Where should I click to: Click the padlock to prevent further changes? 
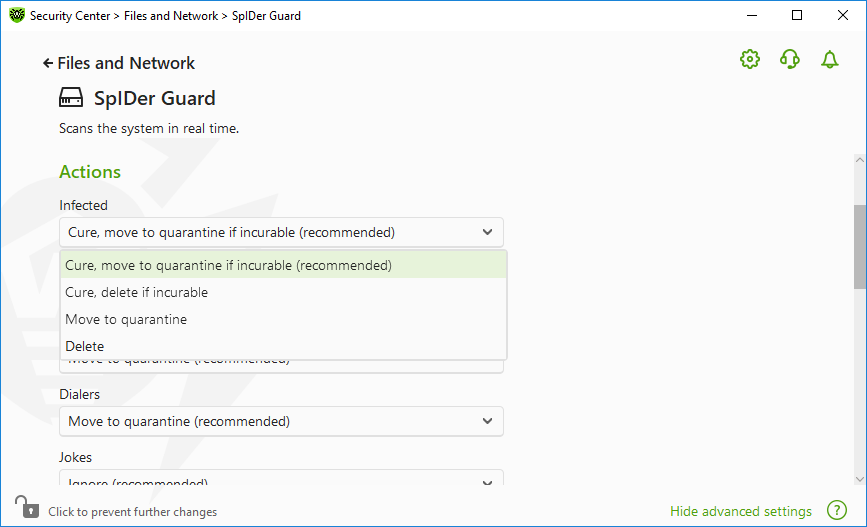(x=27, y=507)
